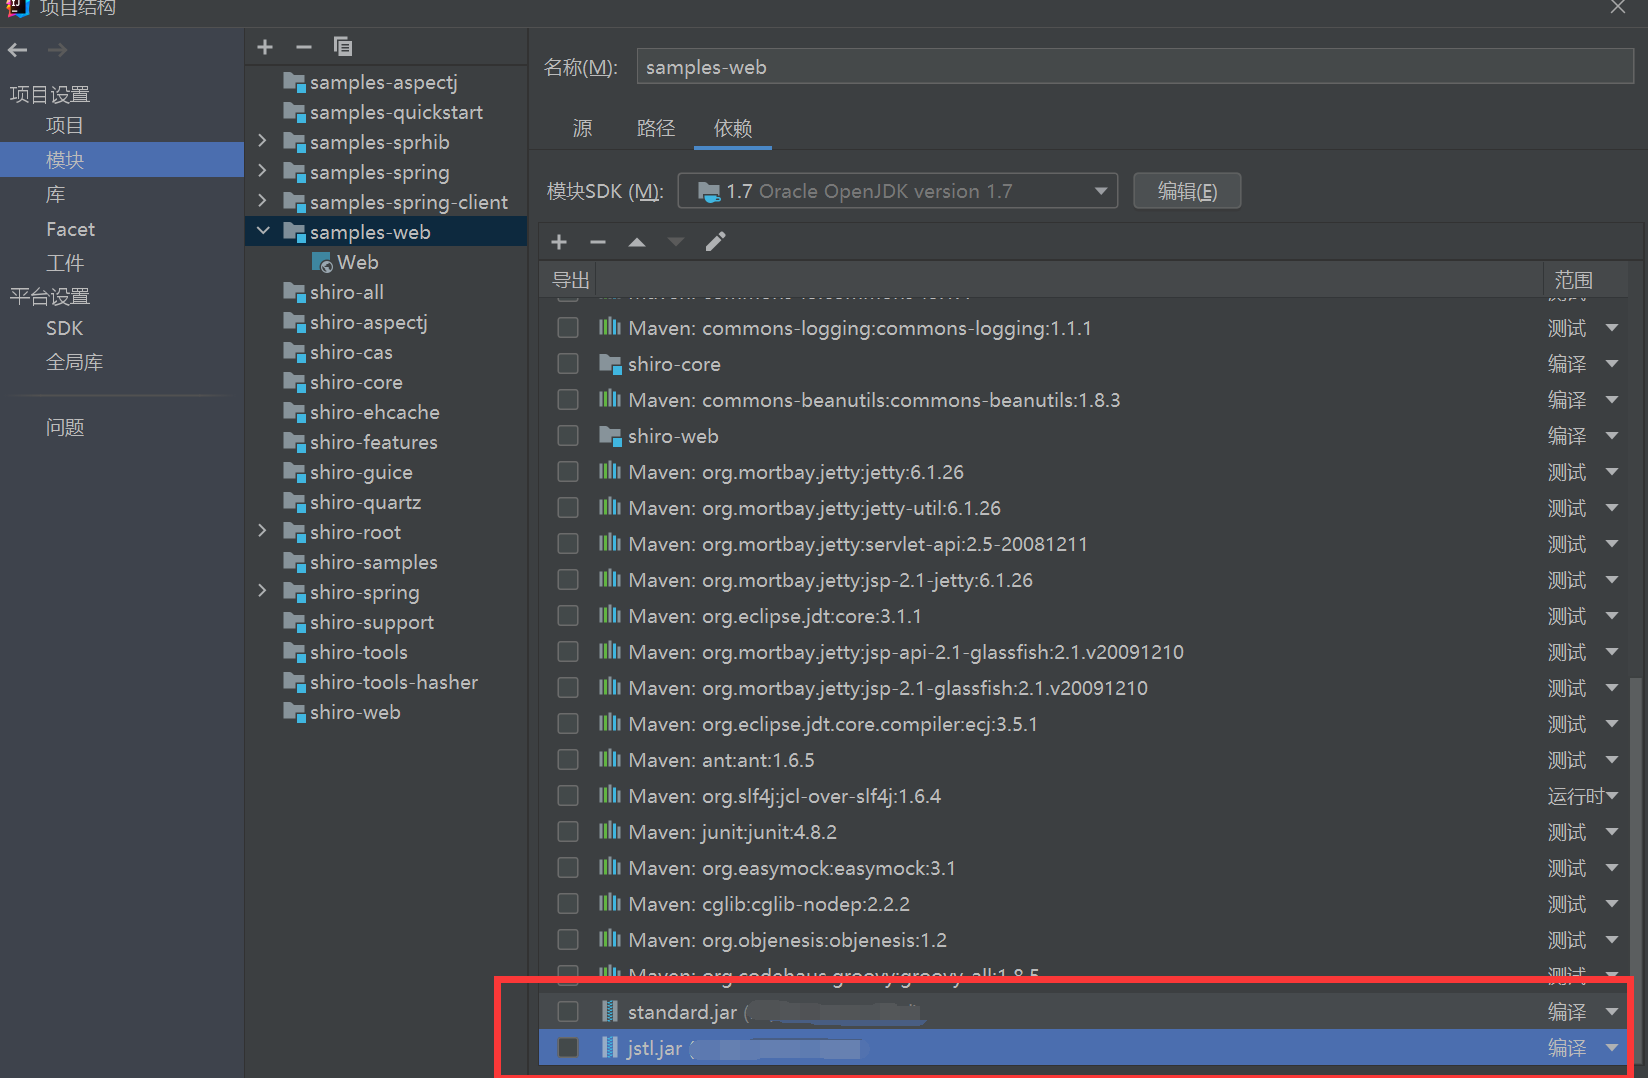Expand the samples-sprhib module
Viewport: 1648px width, 1078px height.
(x=262, y=141)
